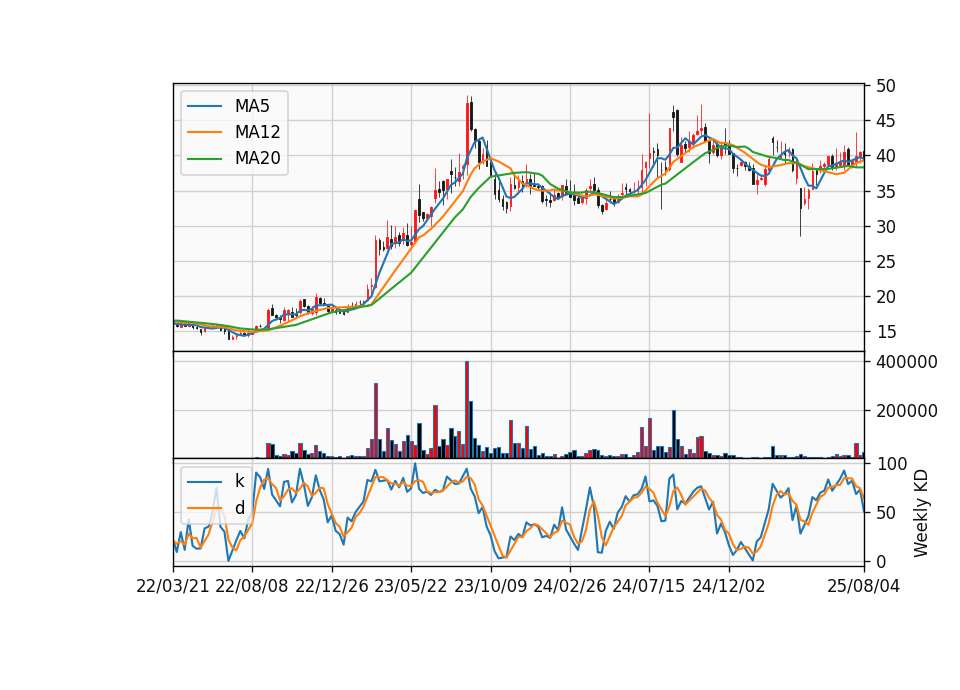This screenshot has height=690, width=960.
Task: Click the 25/08/04 date tick label
Action: pyautogui.click(x=864, y=586)
